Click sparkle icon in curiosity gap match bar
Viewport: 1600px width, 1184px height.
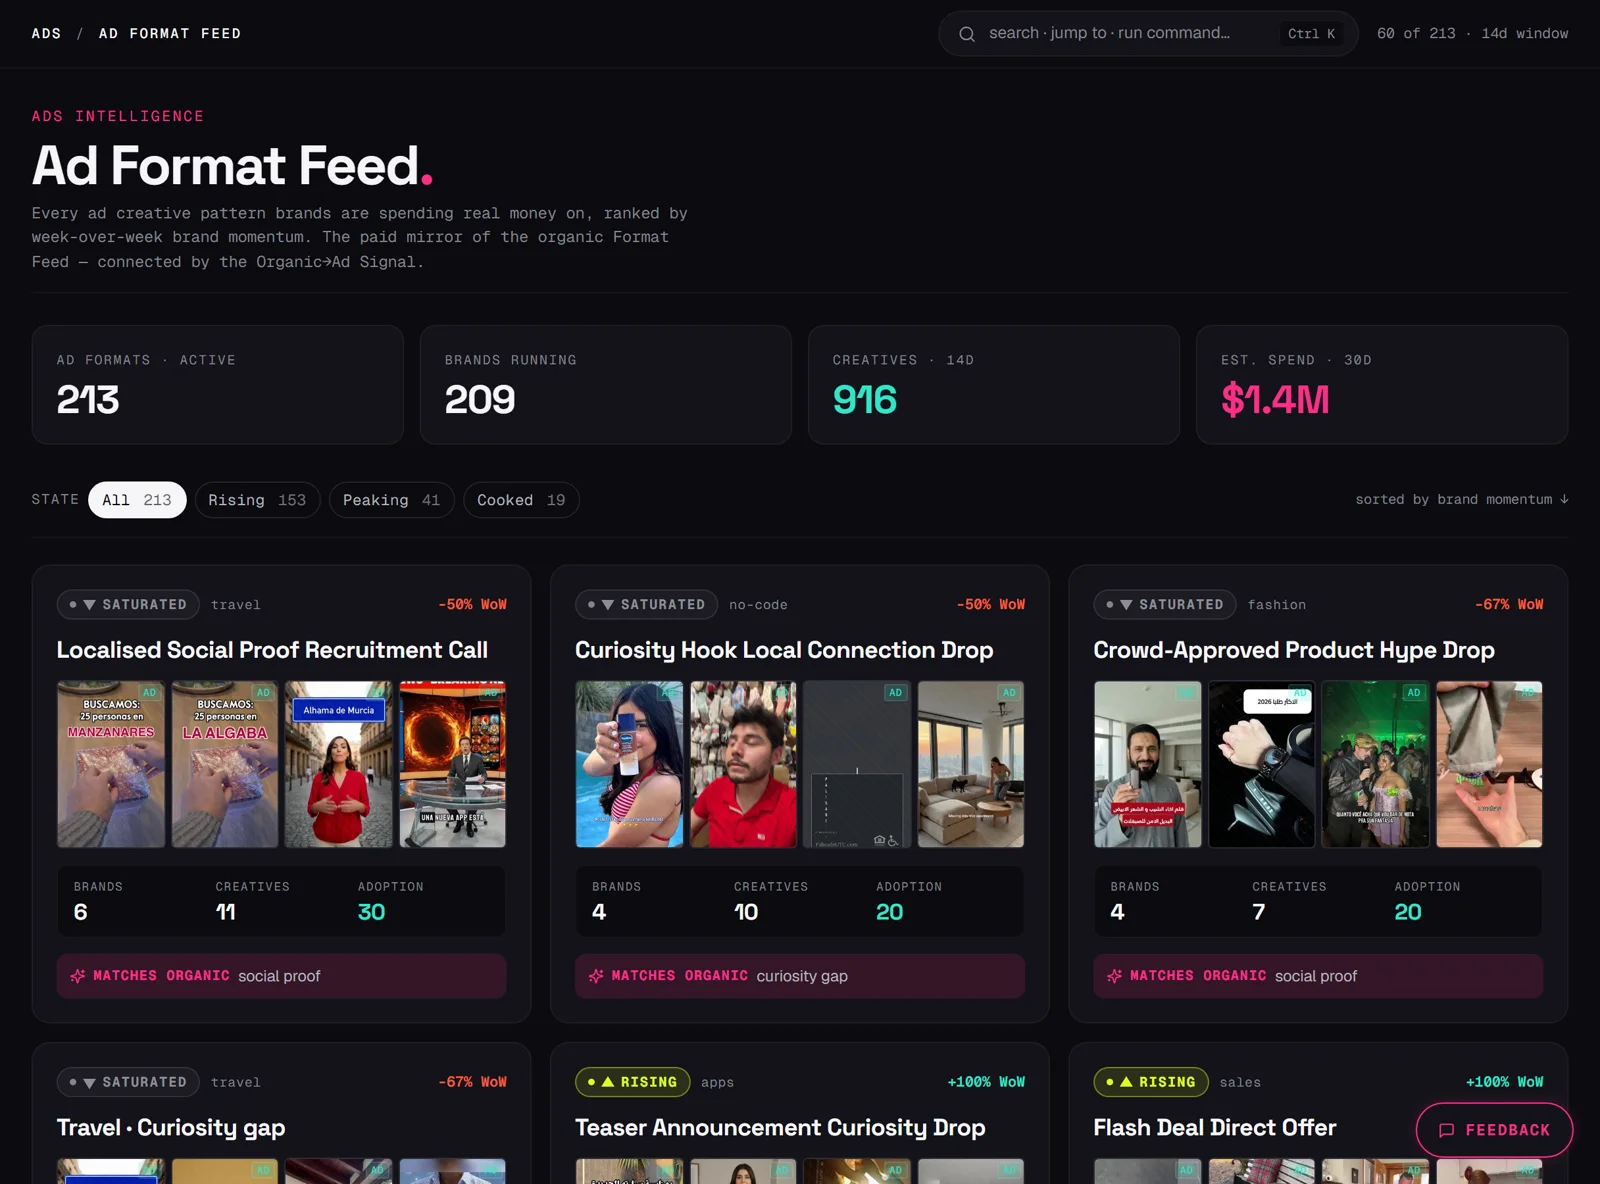[596, 976]
